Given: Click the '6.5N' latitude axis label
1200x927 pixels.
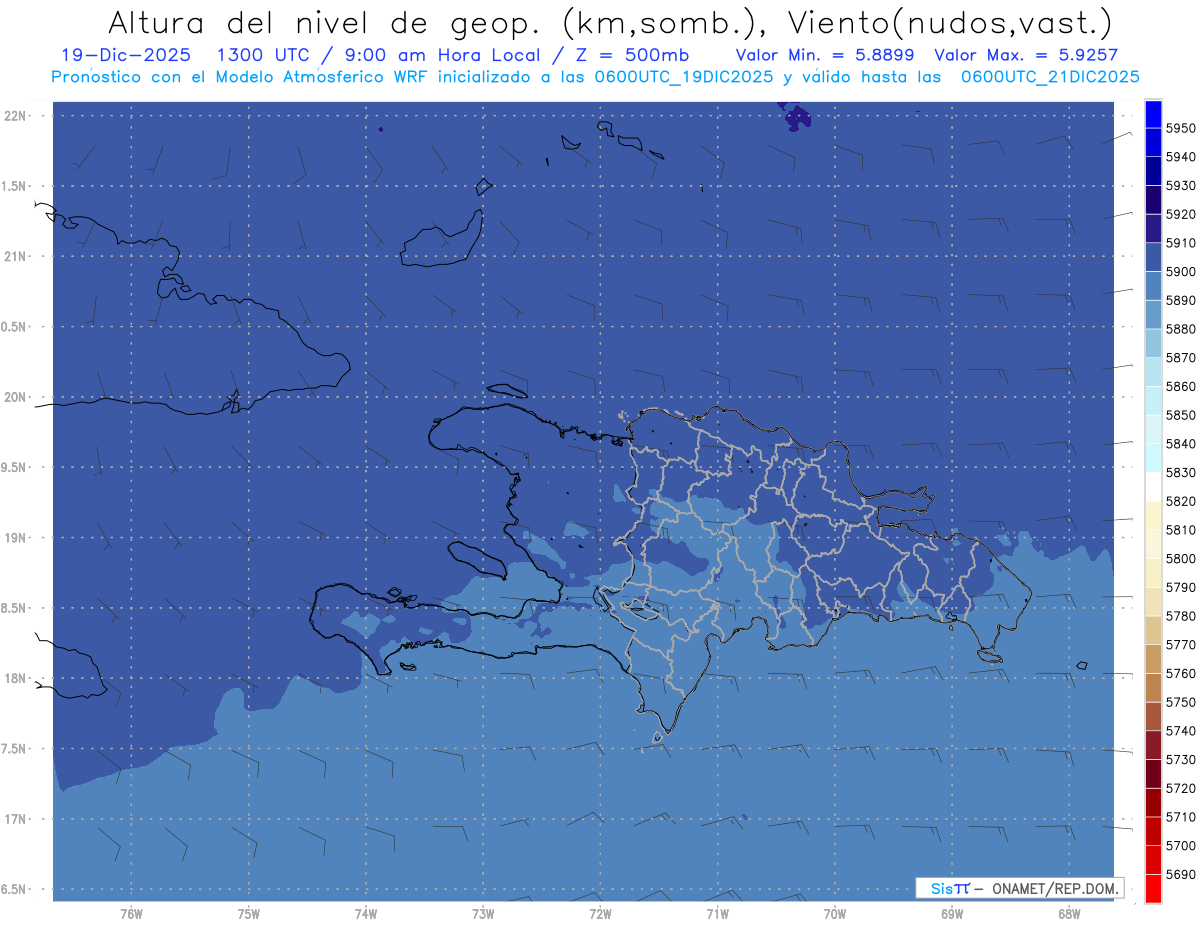Looking at the screenshot, I should tap(15, 889).
